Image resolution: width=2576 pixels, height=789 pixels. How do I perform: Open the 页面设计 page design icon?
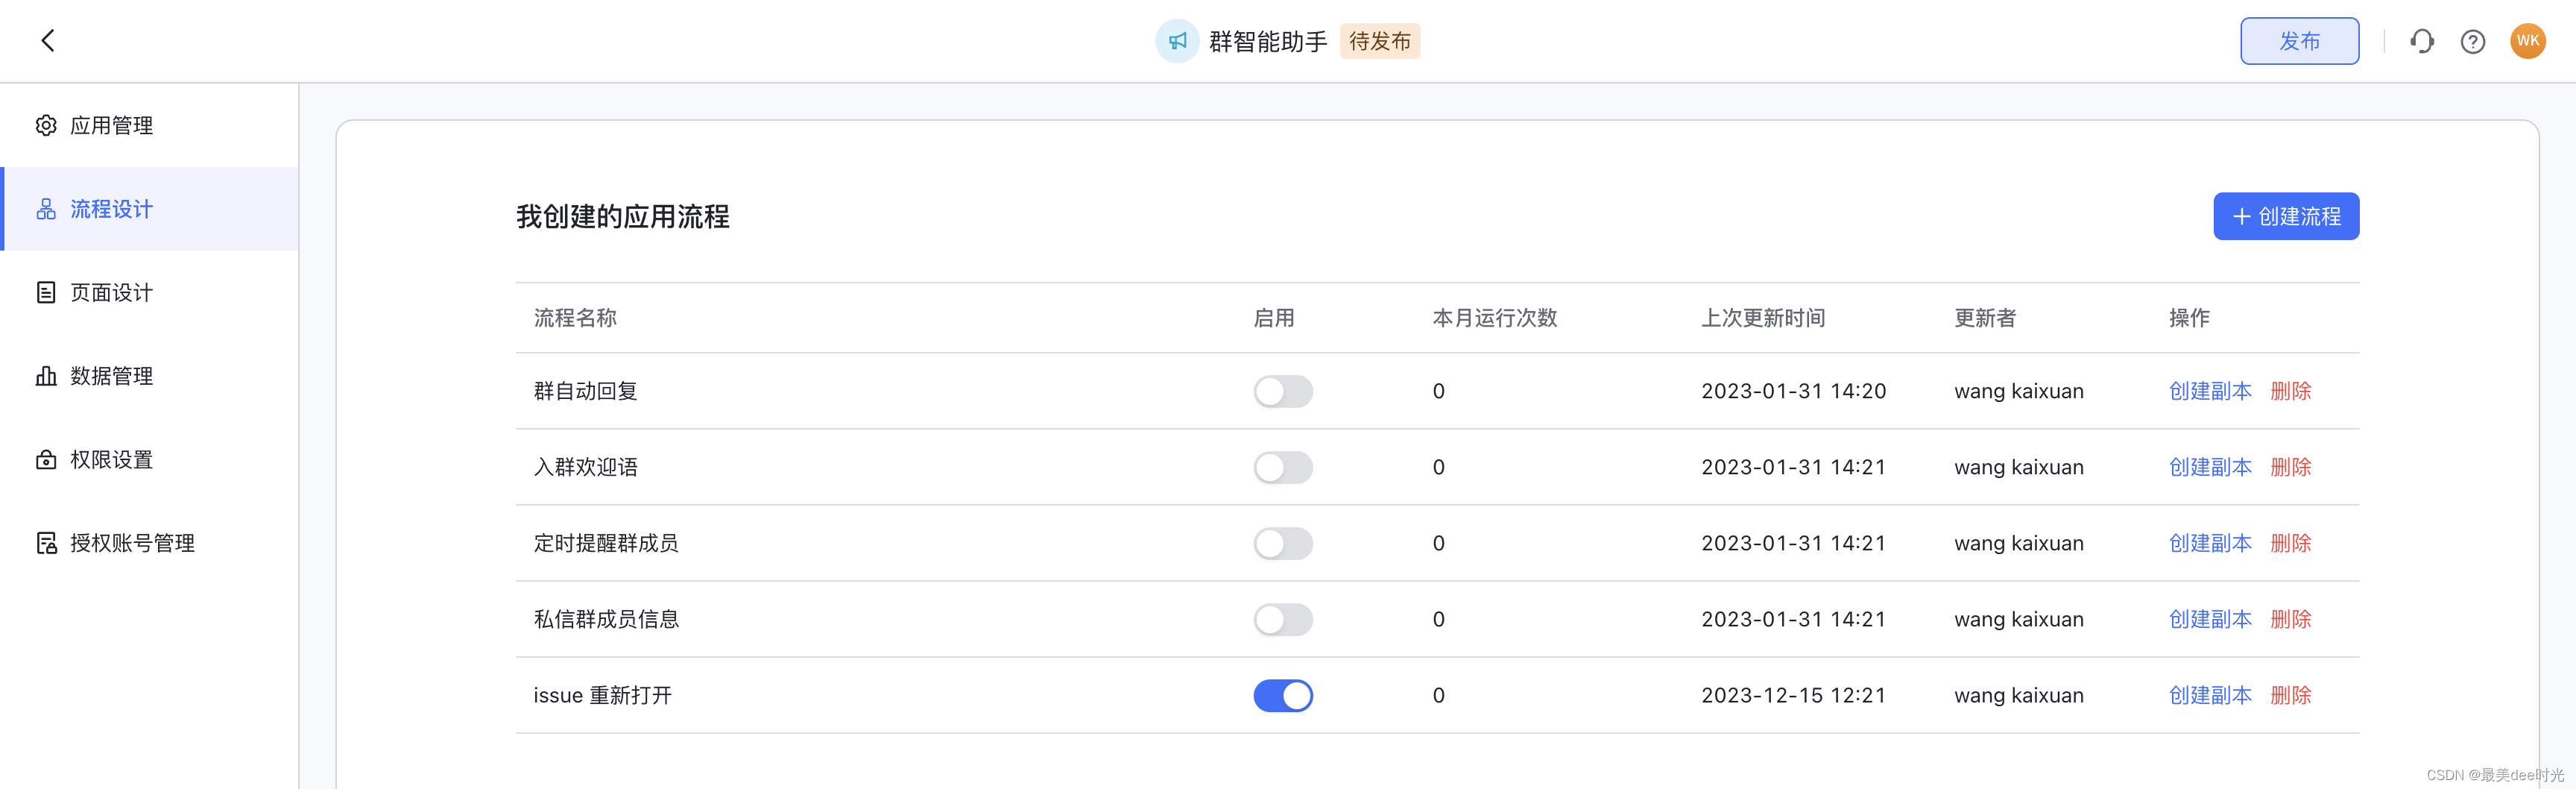click(x=45, y=292)
